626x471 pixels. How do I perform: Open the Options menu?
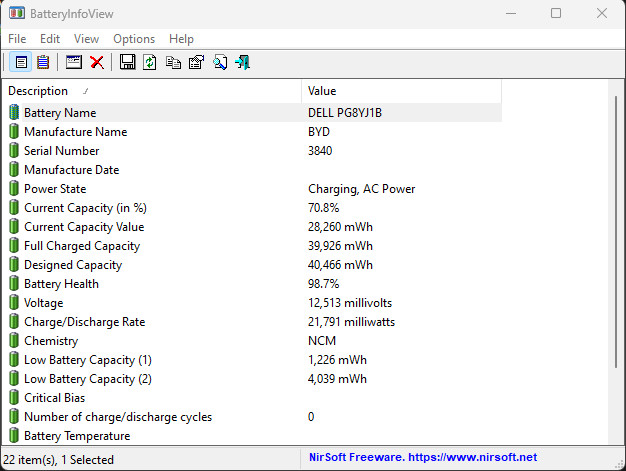click(134, 39)
